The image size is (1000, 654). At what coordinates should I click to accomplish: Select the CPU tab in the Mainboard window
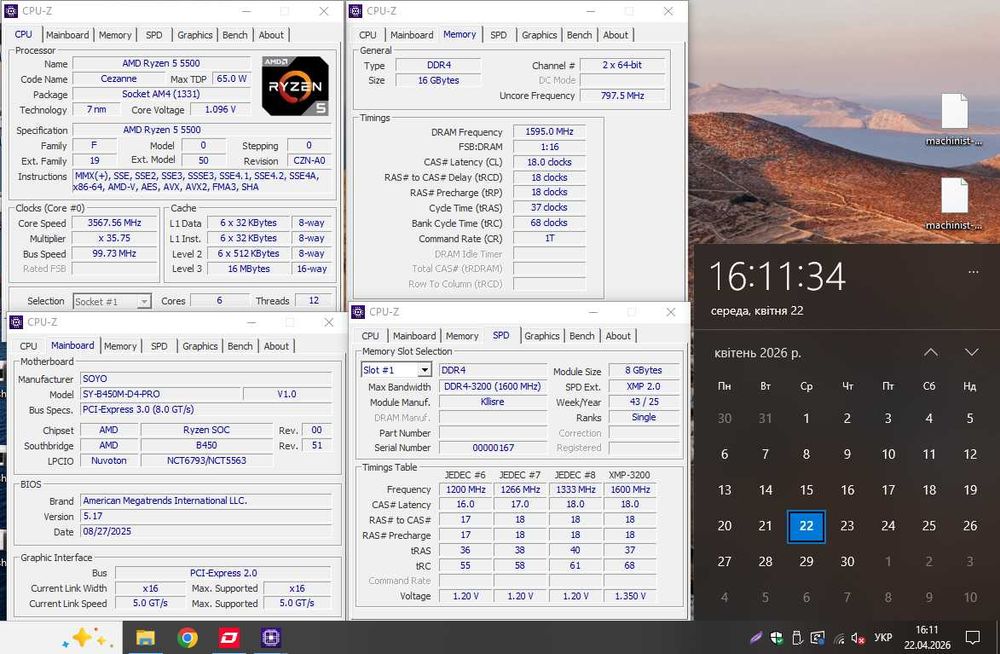[28, 346]
